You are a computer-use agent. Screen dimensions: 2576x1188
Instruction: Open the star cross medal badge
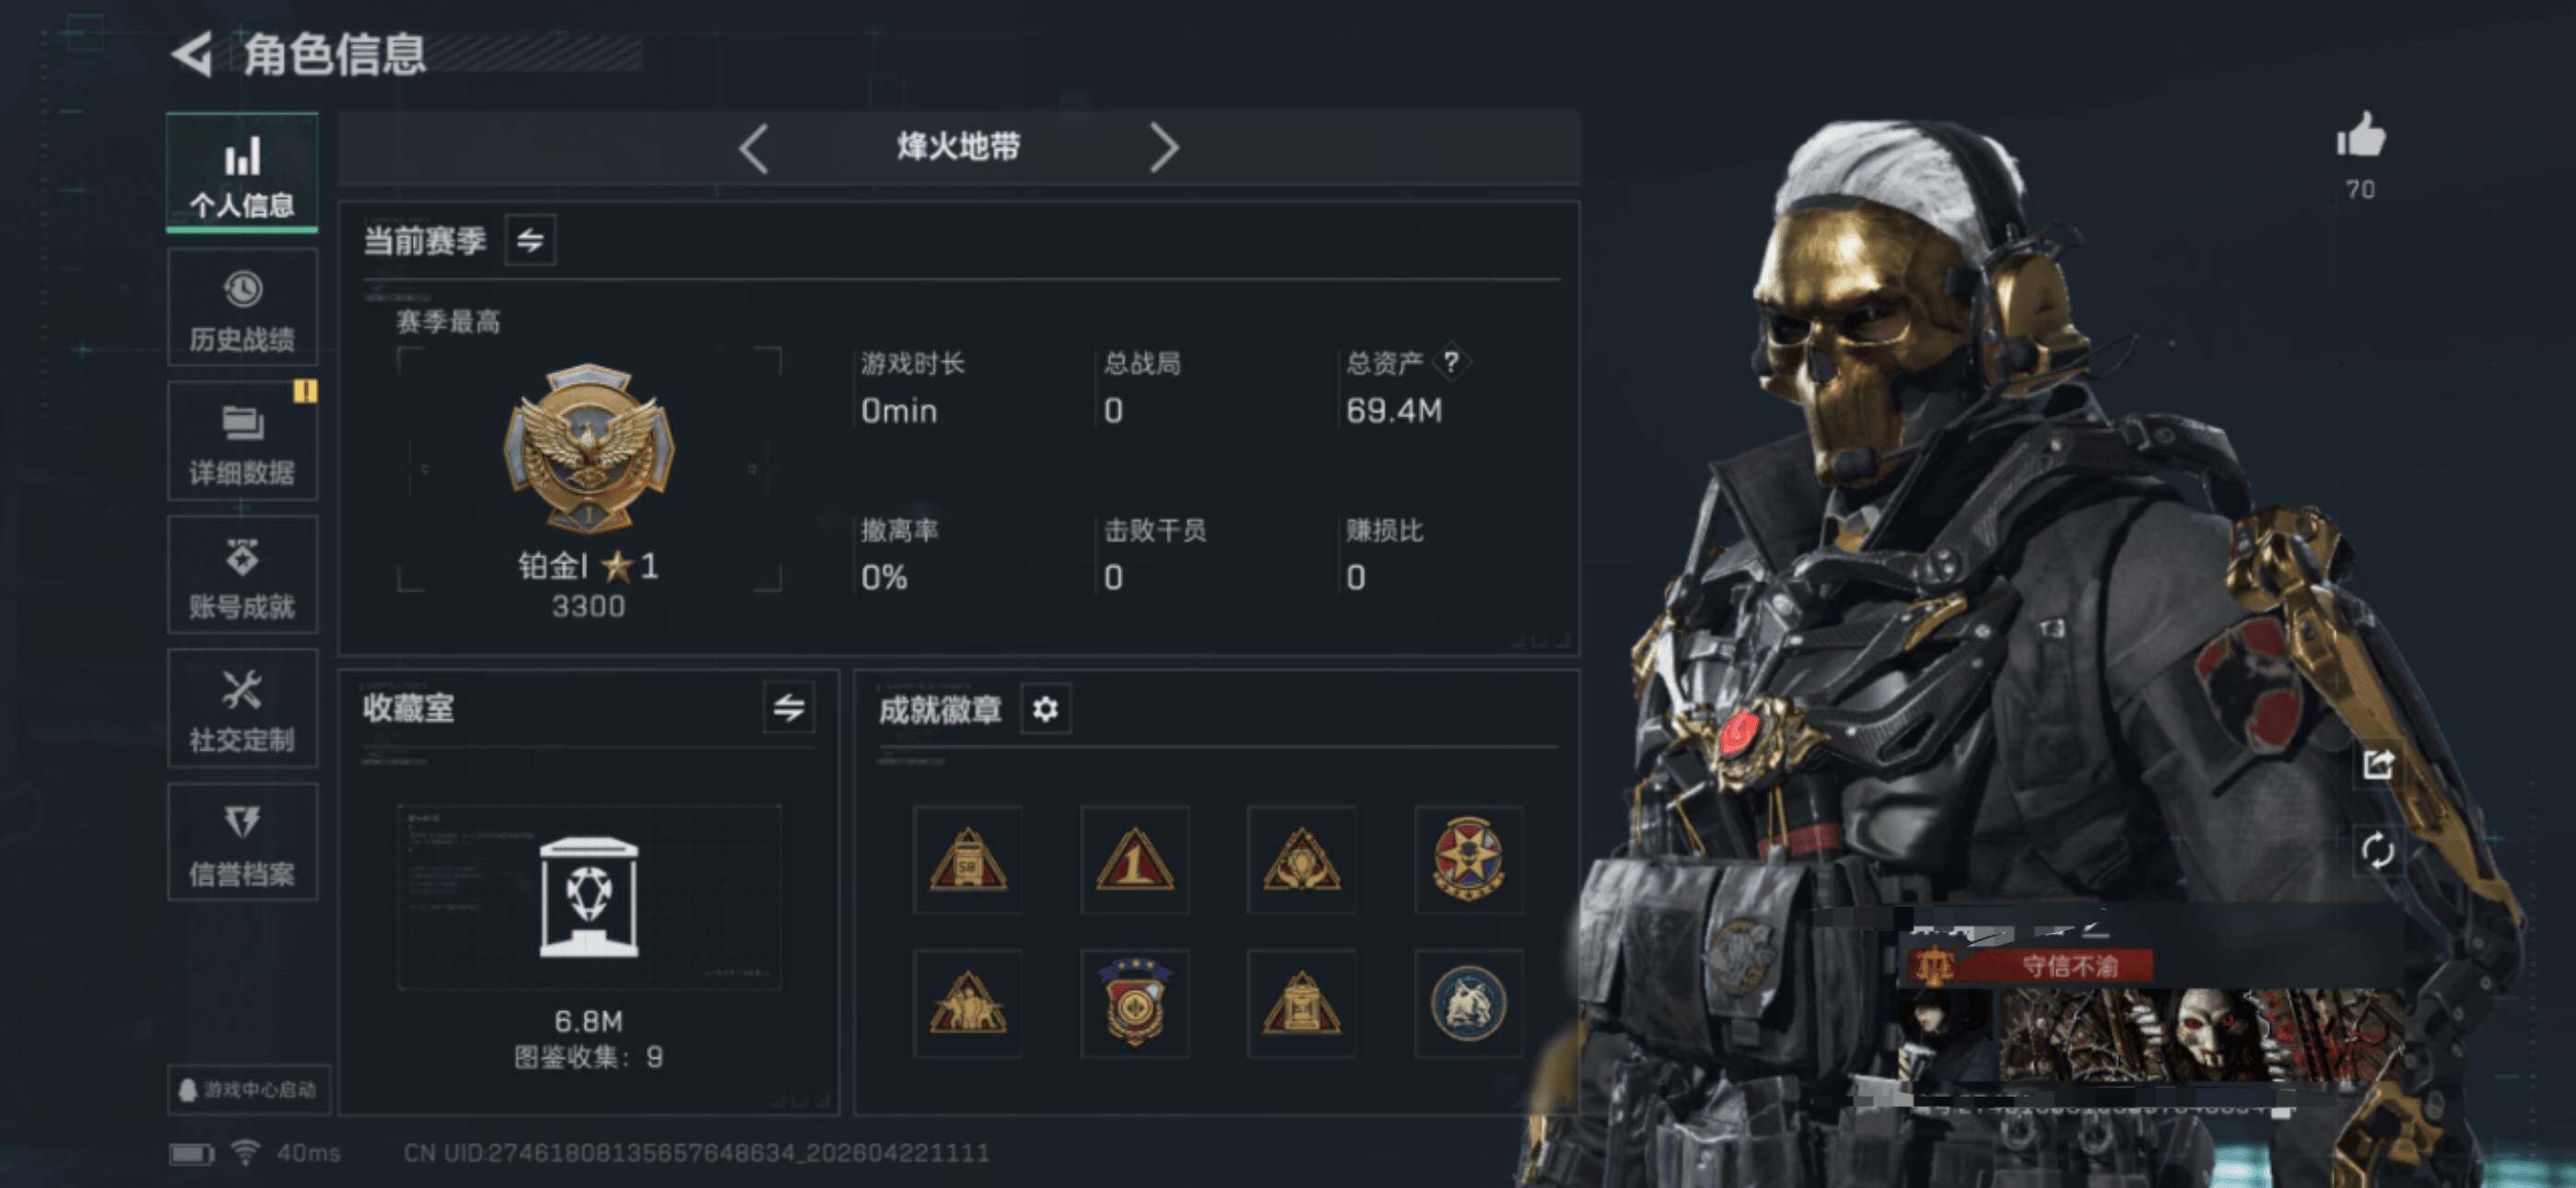pos(1468,859)
